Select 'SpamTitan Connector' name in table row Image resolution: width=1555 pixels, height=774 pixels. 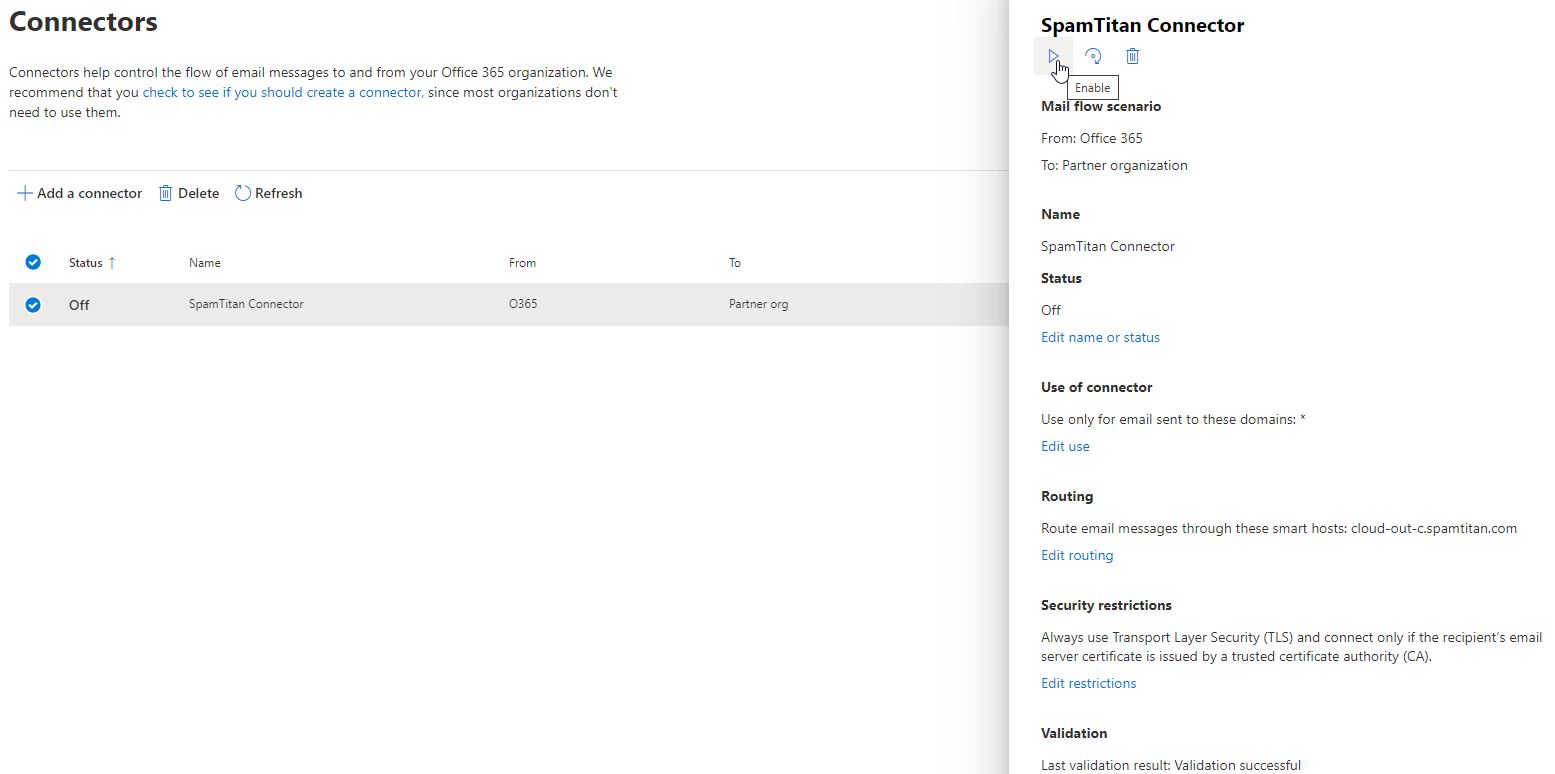point(246,304)
